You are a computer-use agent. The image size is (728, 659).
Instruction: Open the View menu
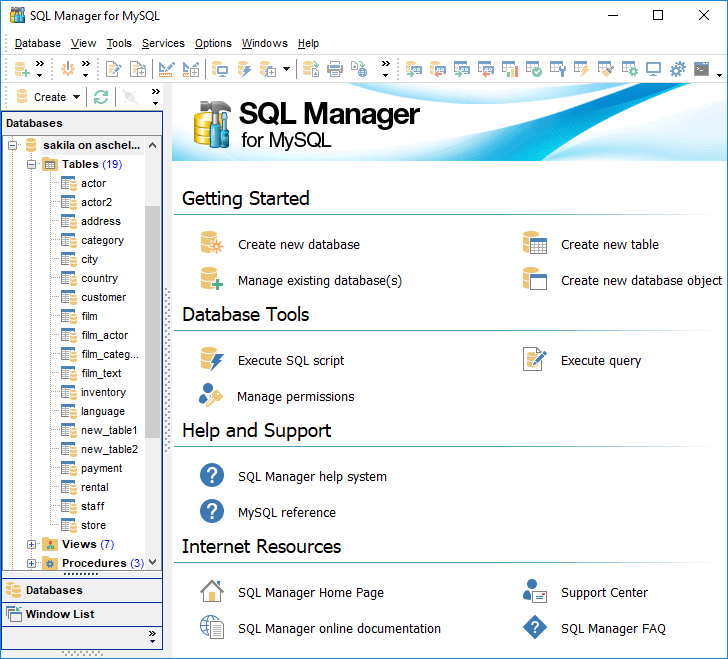pyautogui.click(x=84, y=43)
